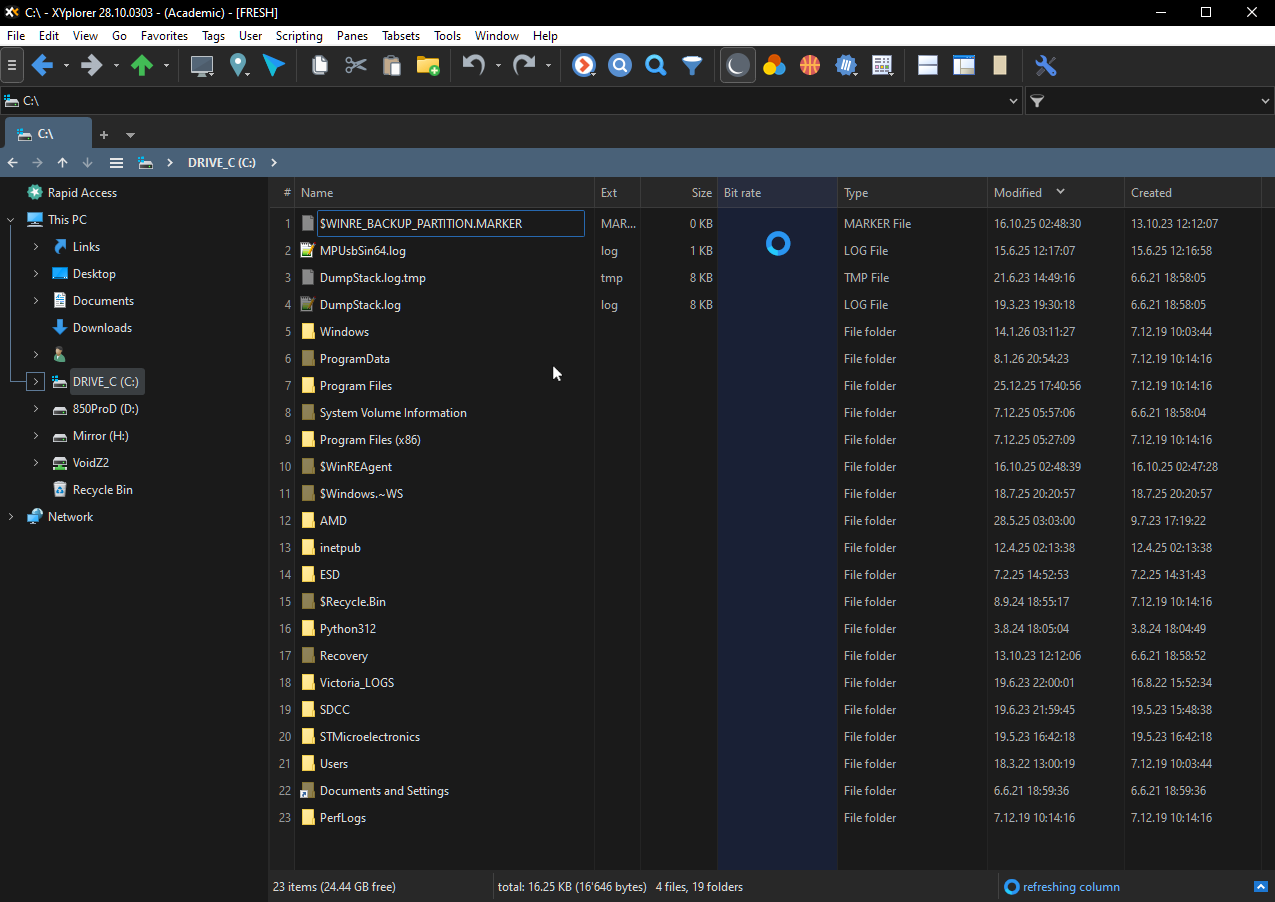The width and height of the screenshot is (1275, 902).
Task: Click the green Up arrow icon
Action: [x=142, y=66]
